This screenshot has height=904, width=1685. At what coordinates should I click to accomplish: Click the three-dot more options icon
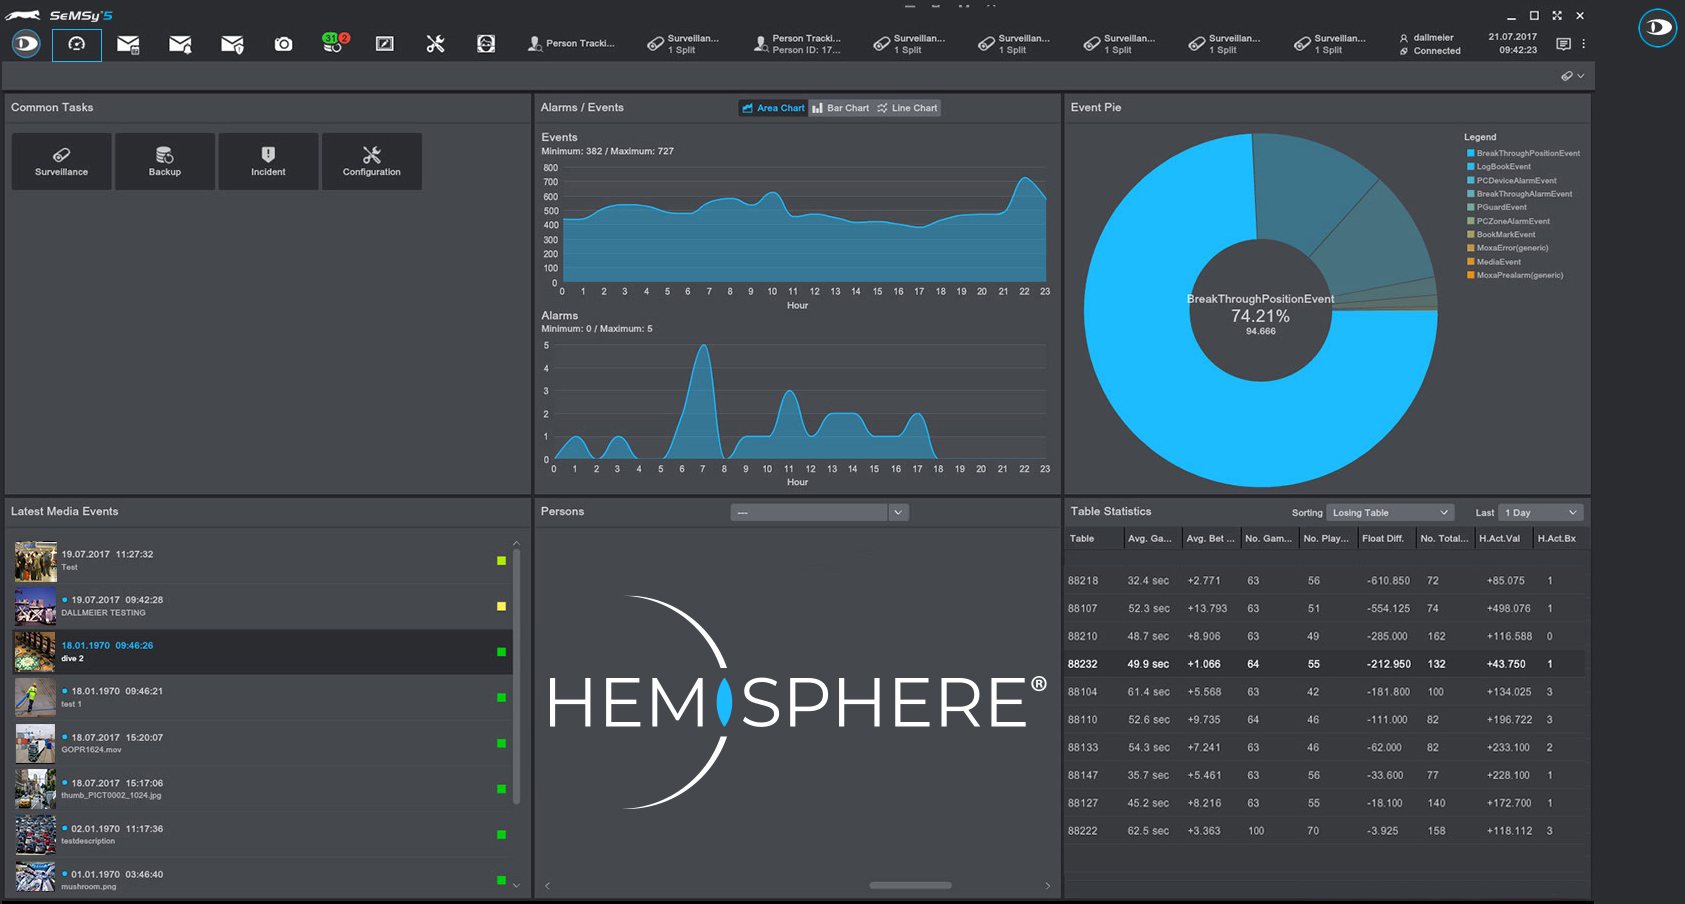(x=1583, y=44)
